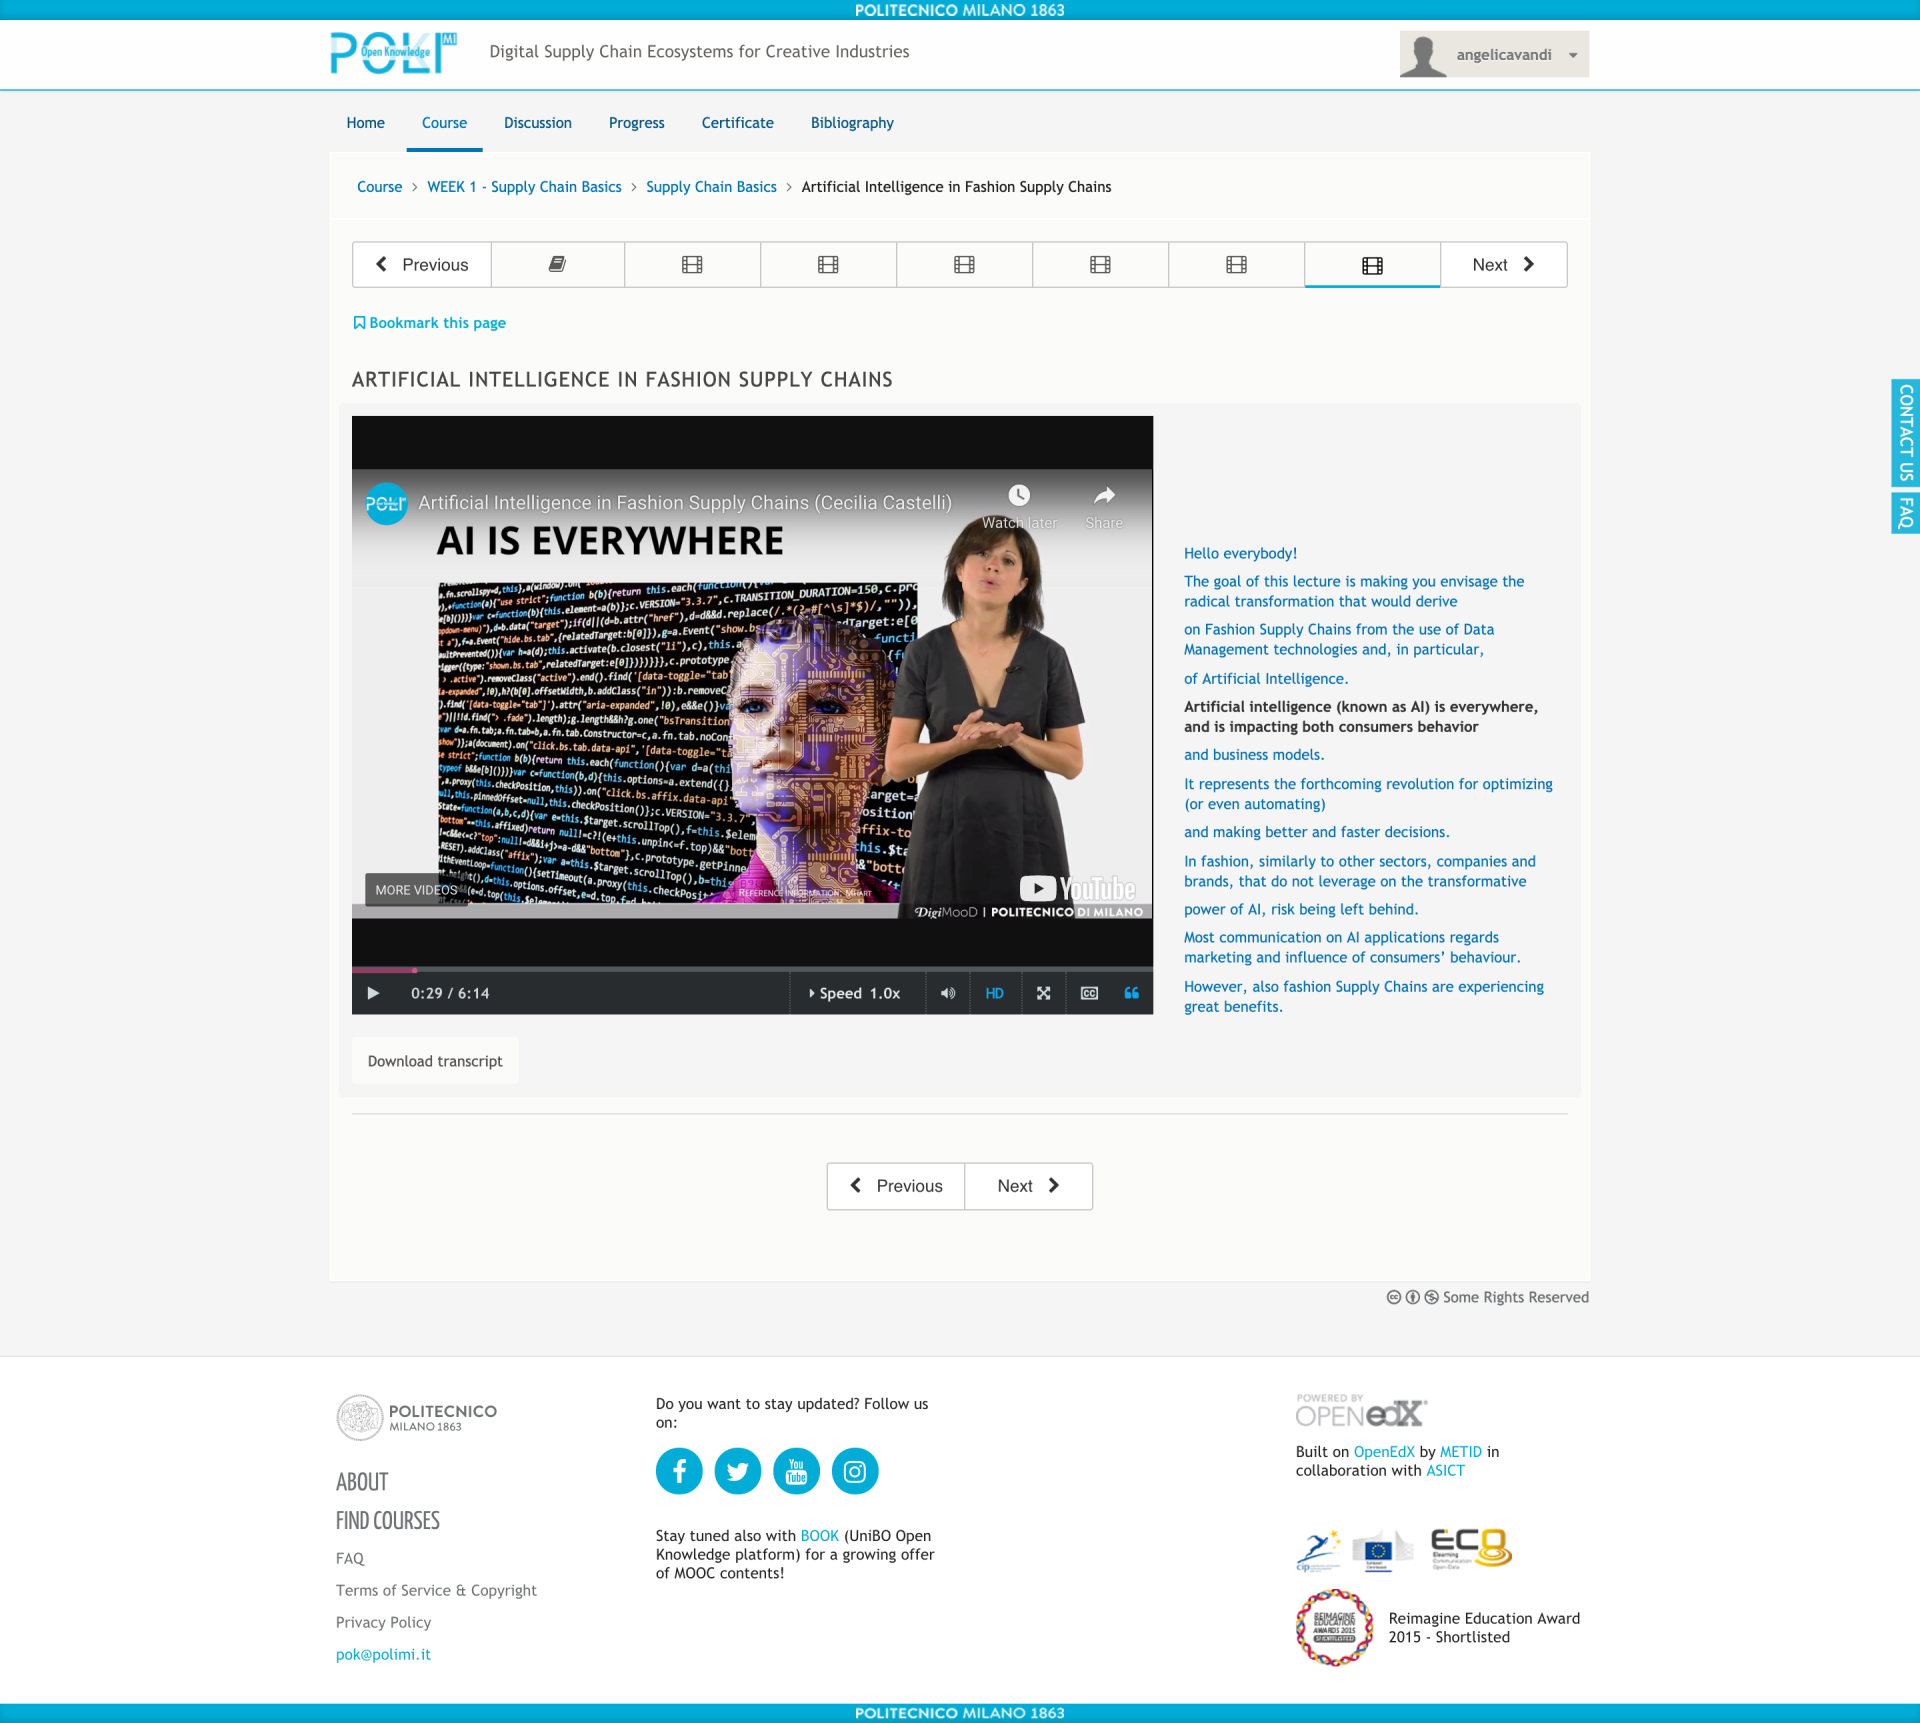This screenshot has height=1723, width=1920.
Task: Open Twitter social icon
Action: (x=738, y=1471)
